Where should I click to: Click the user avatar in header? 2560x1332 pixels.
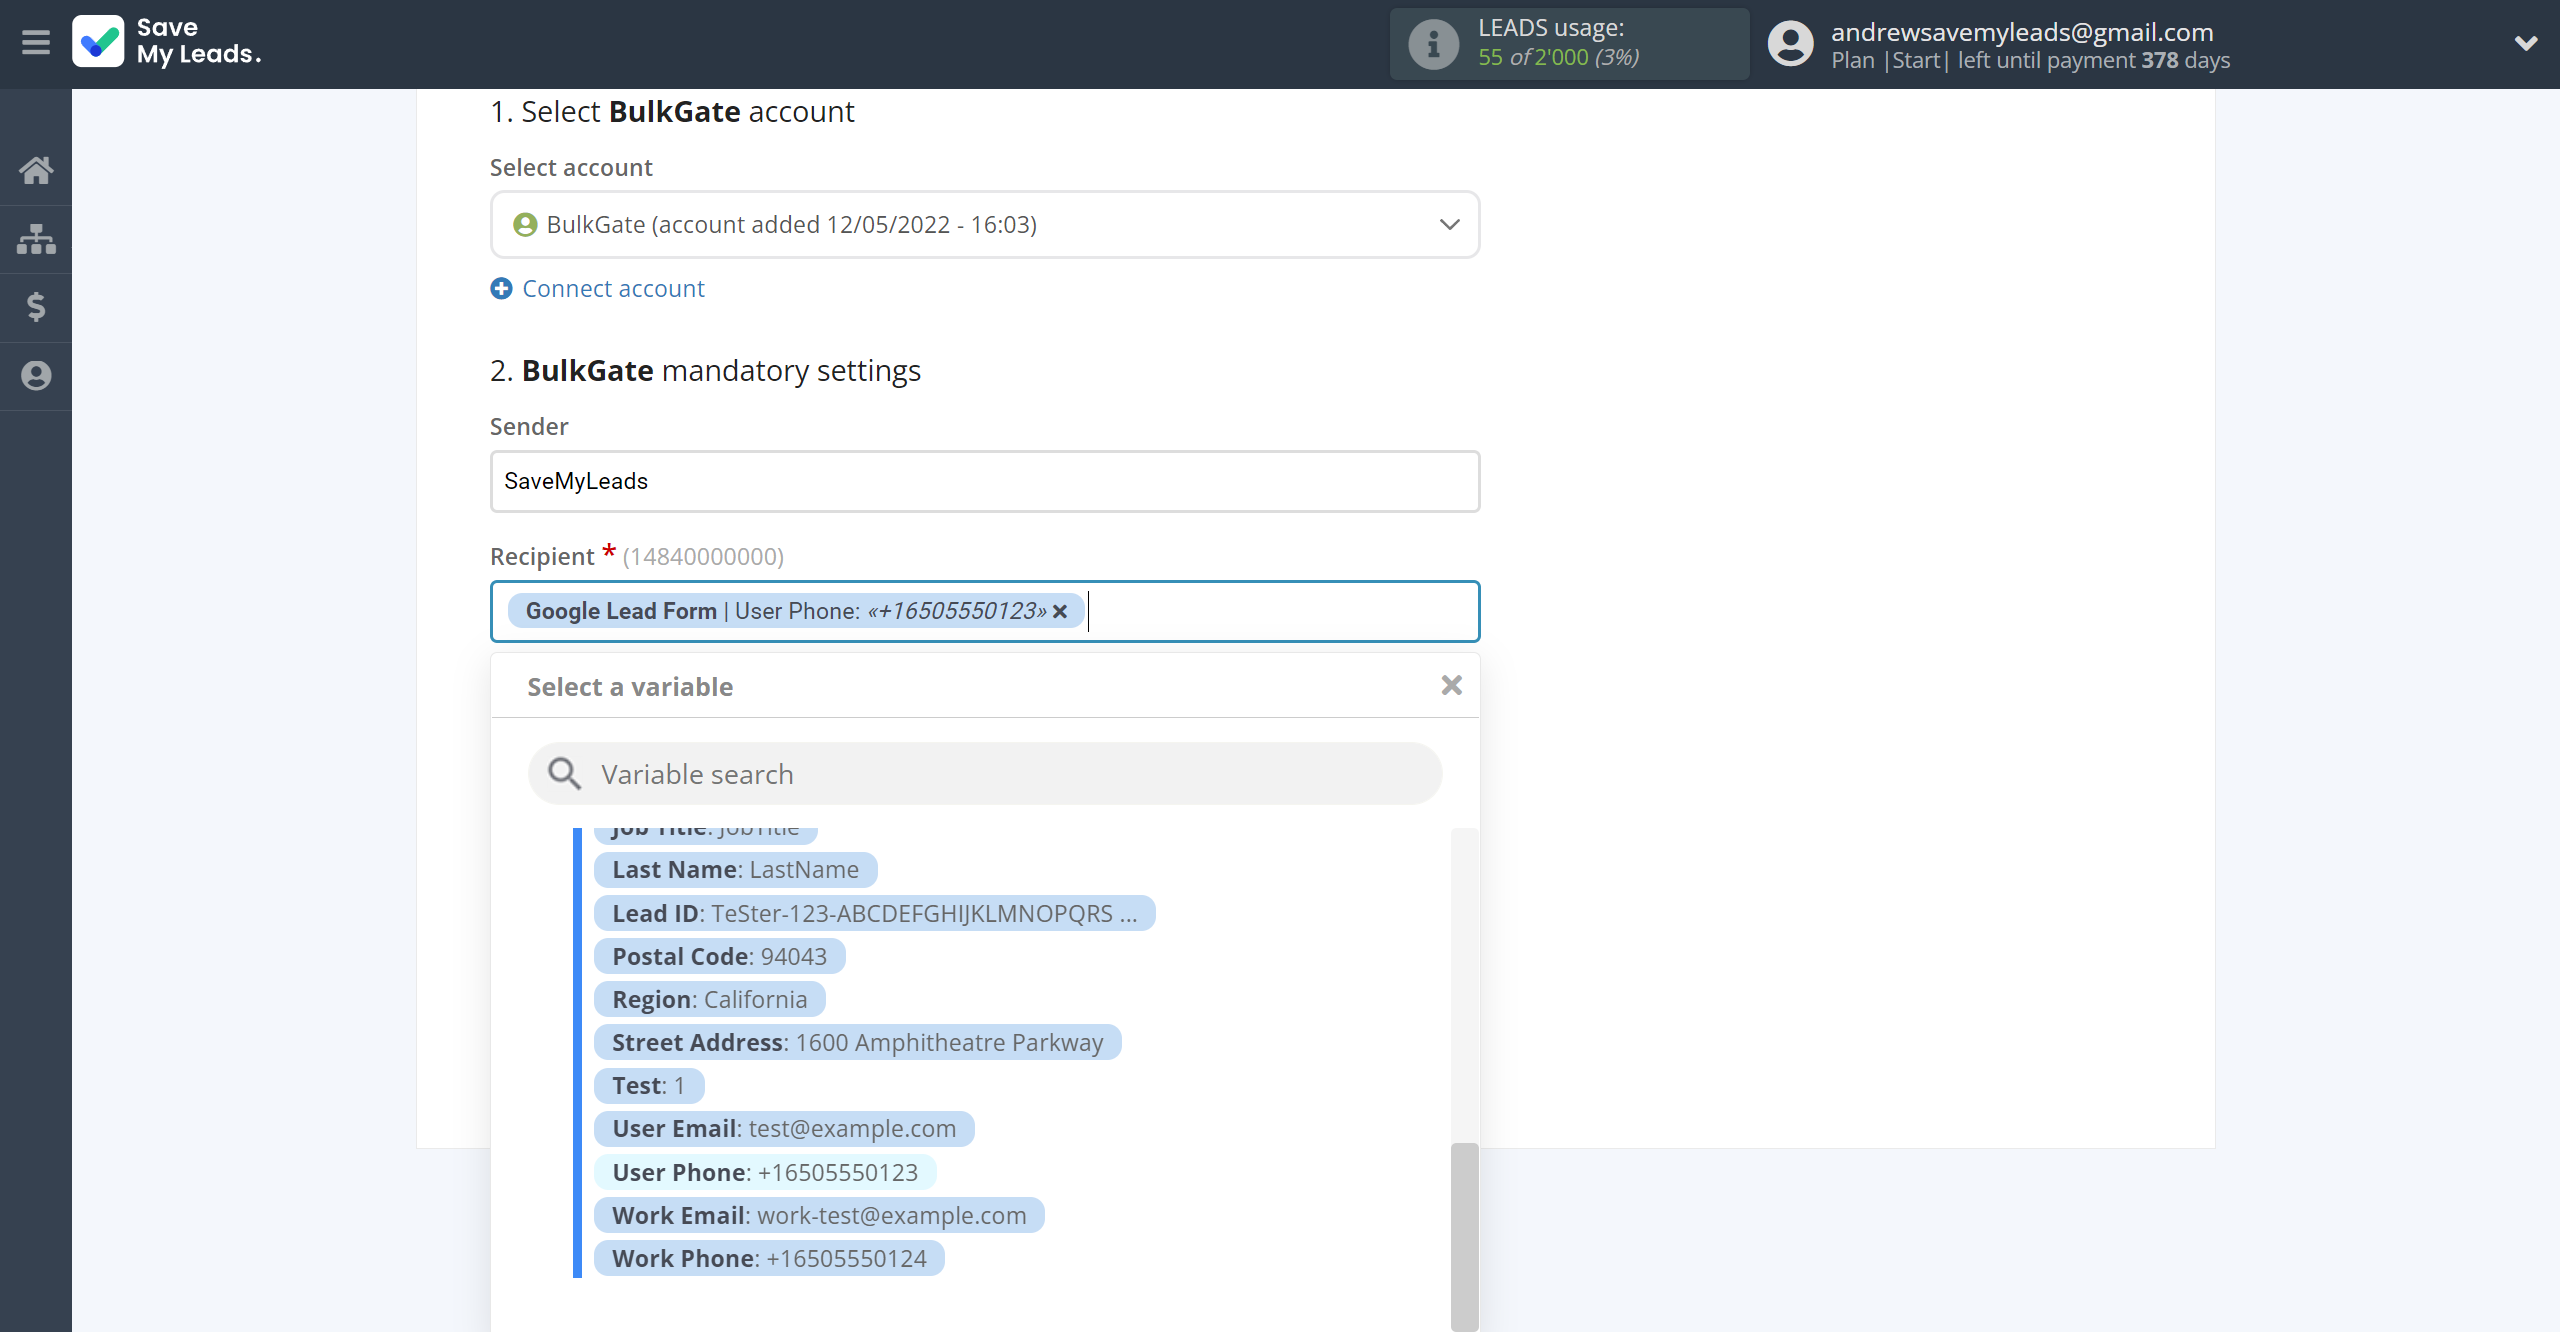(1790, 44)
